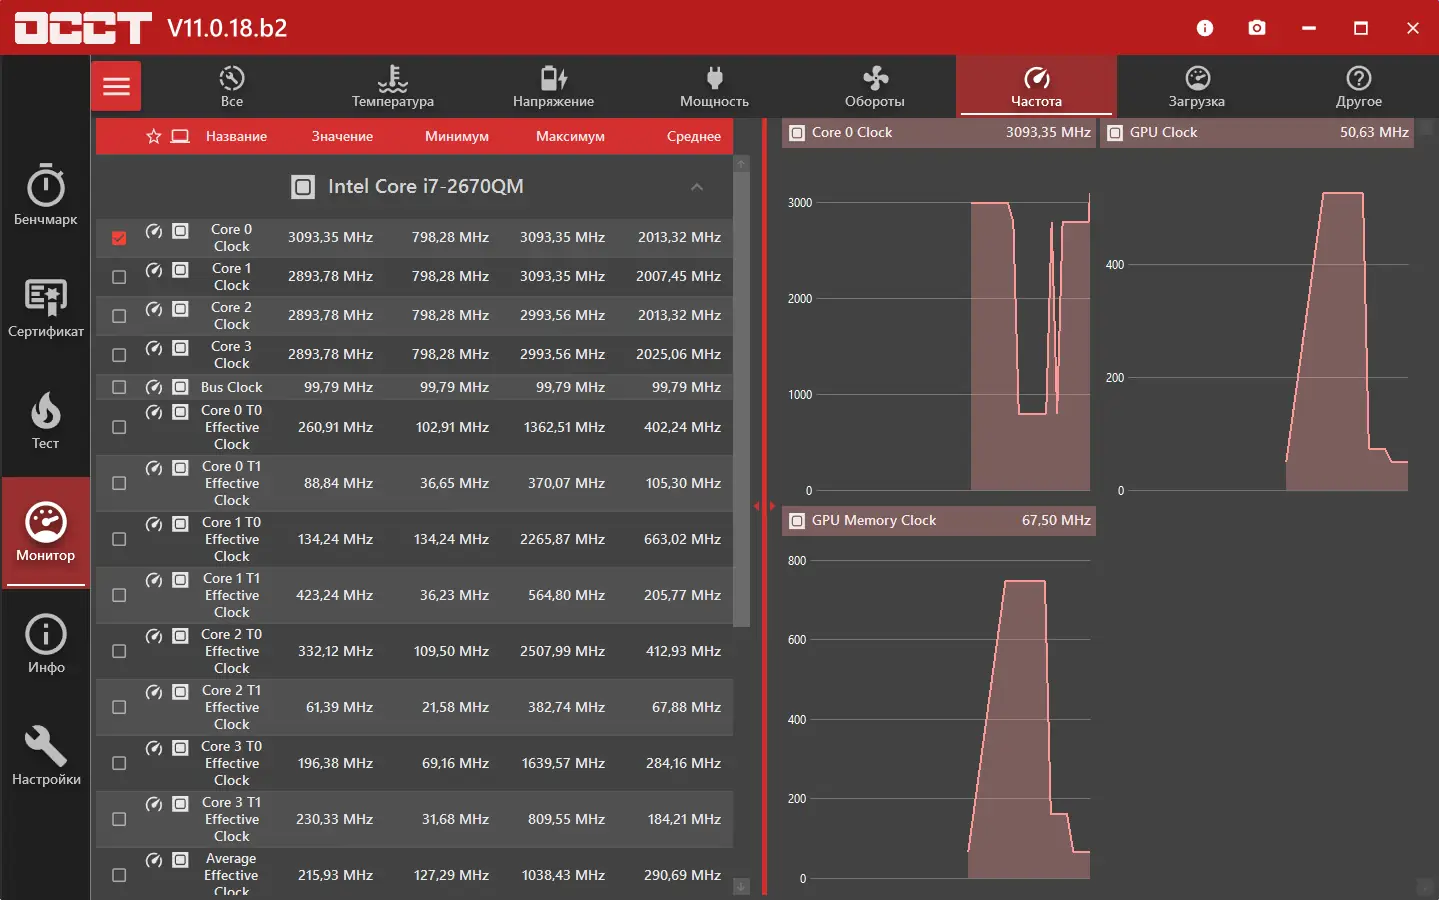Image resolution: width=1439 pixels, height=900 pixels.
Task: Switch to the Загрузка tab
Action: tap(1197, 86)
